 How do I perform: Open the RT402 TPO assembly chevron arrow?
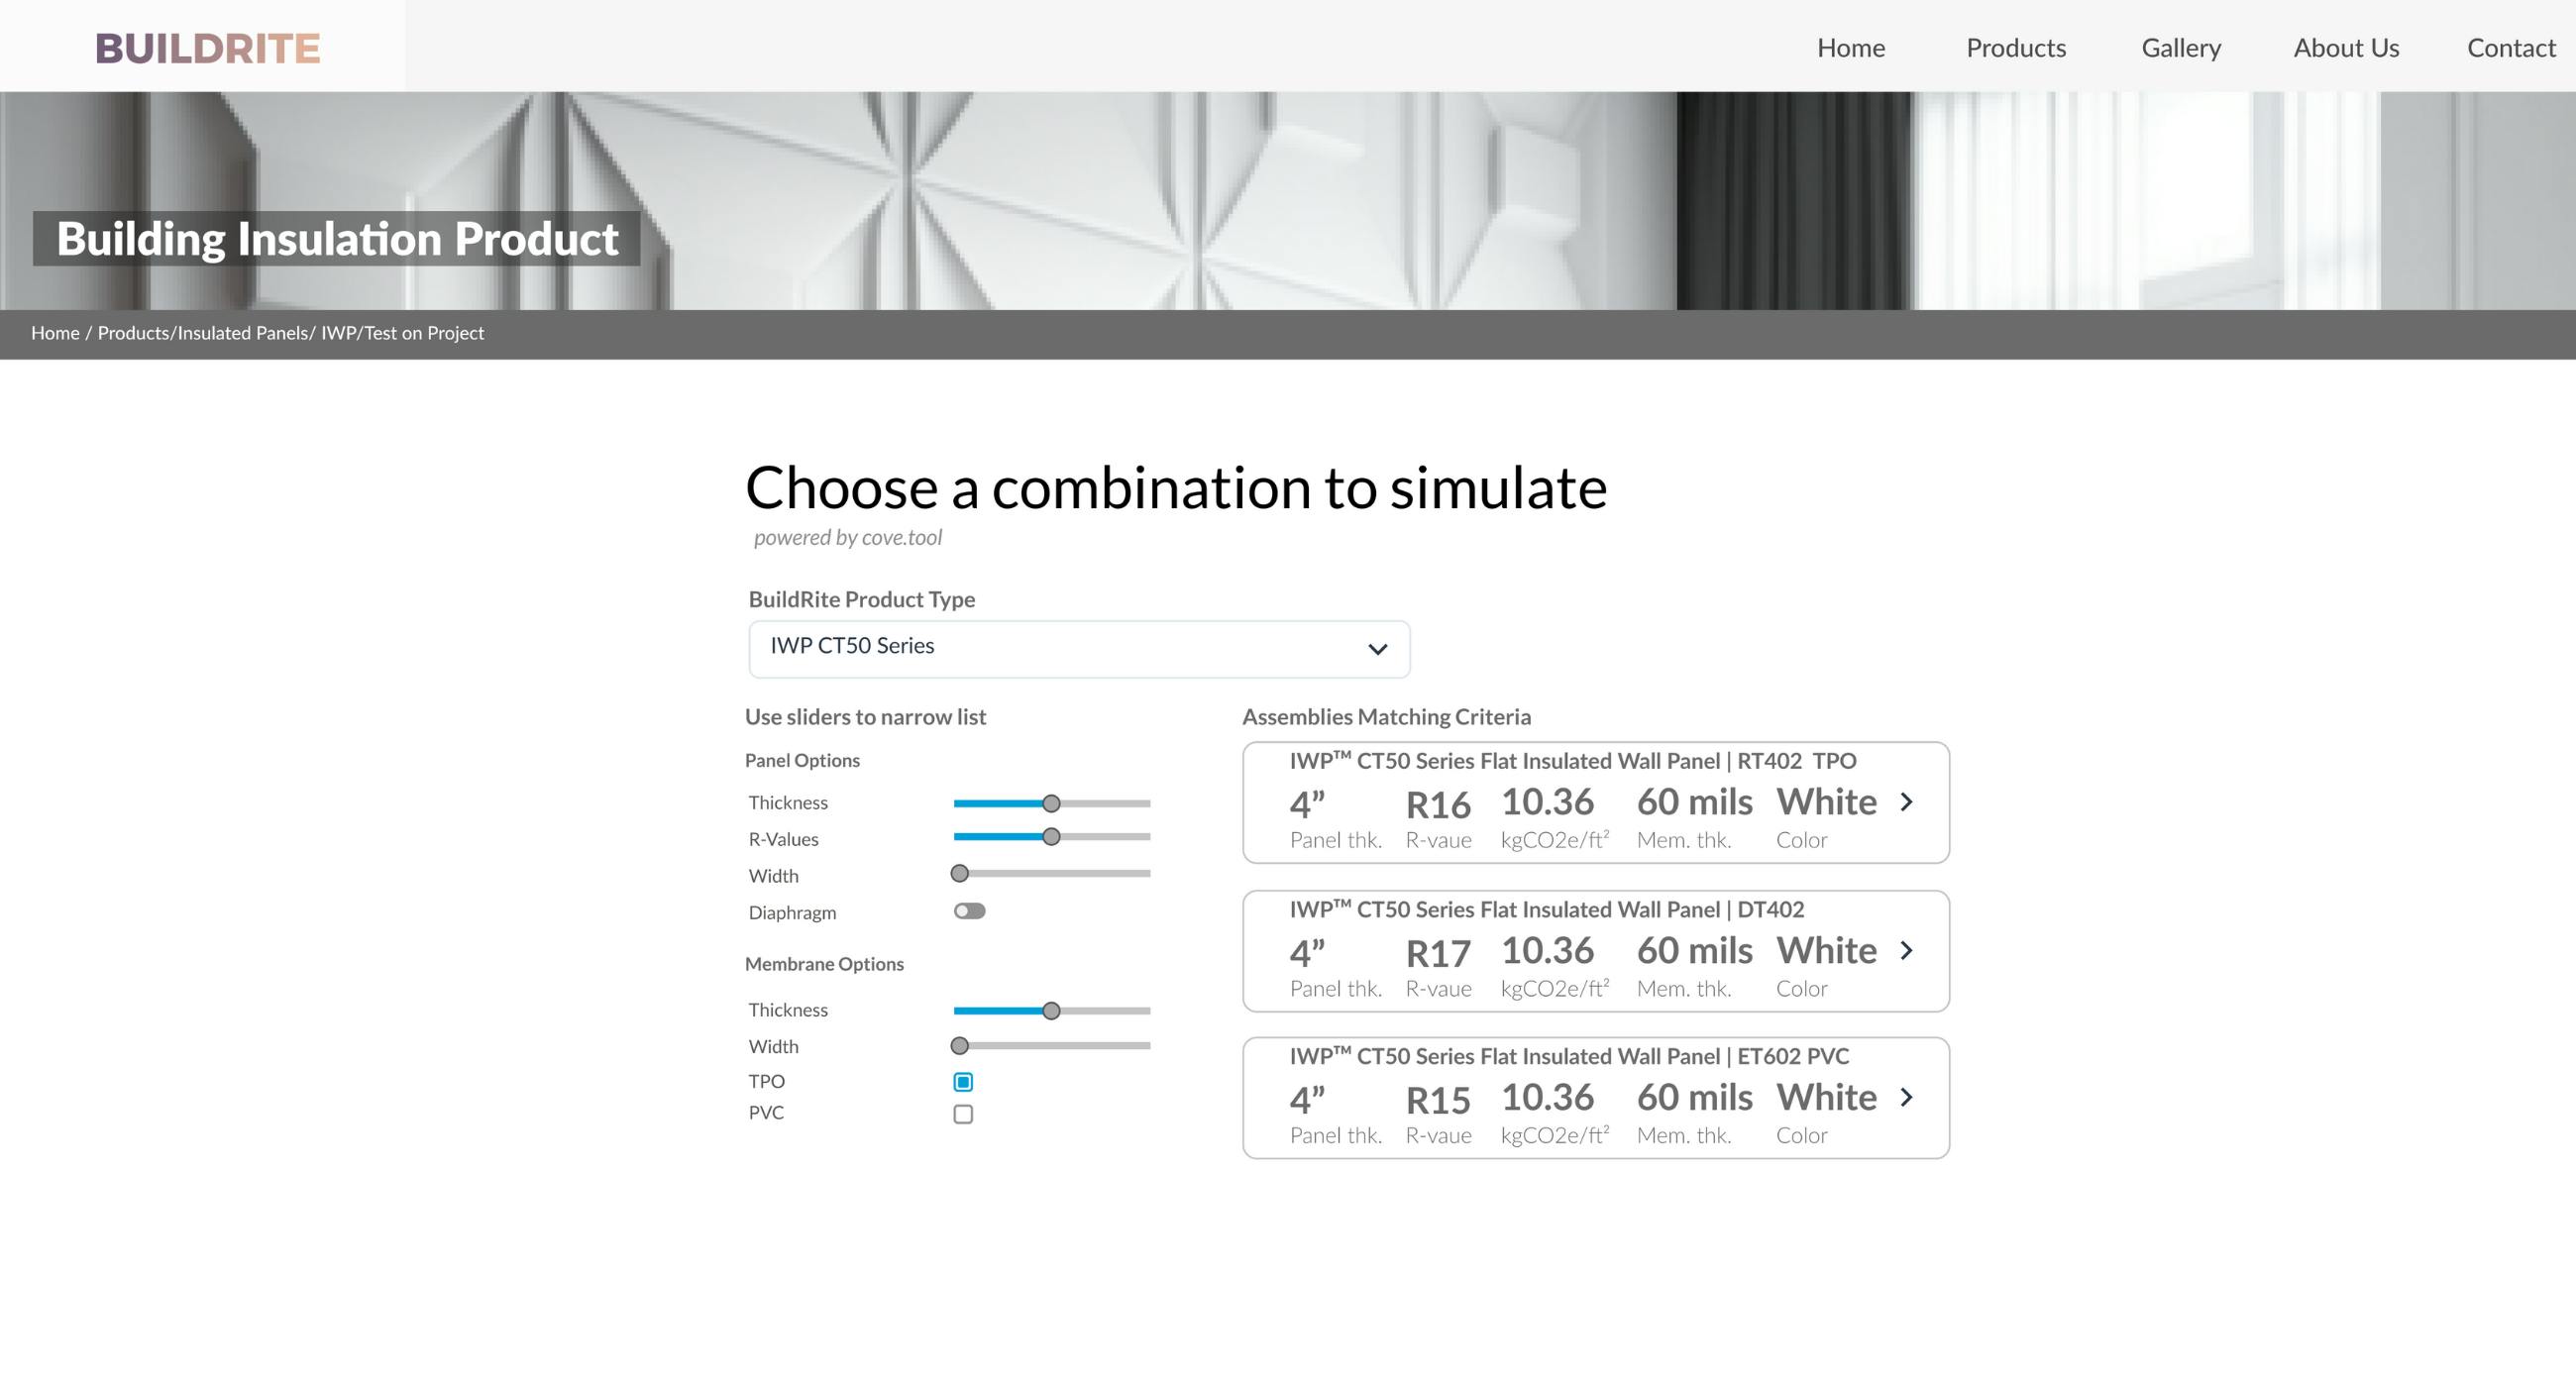[x=1906, y=802]
